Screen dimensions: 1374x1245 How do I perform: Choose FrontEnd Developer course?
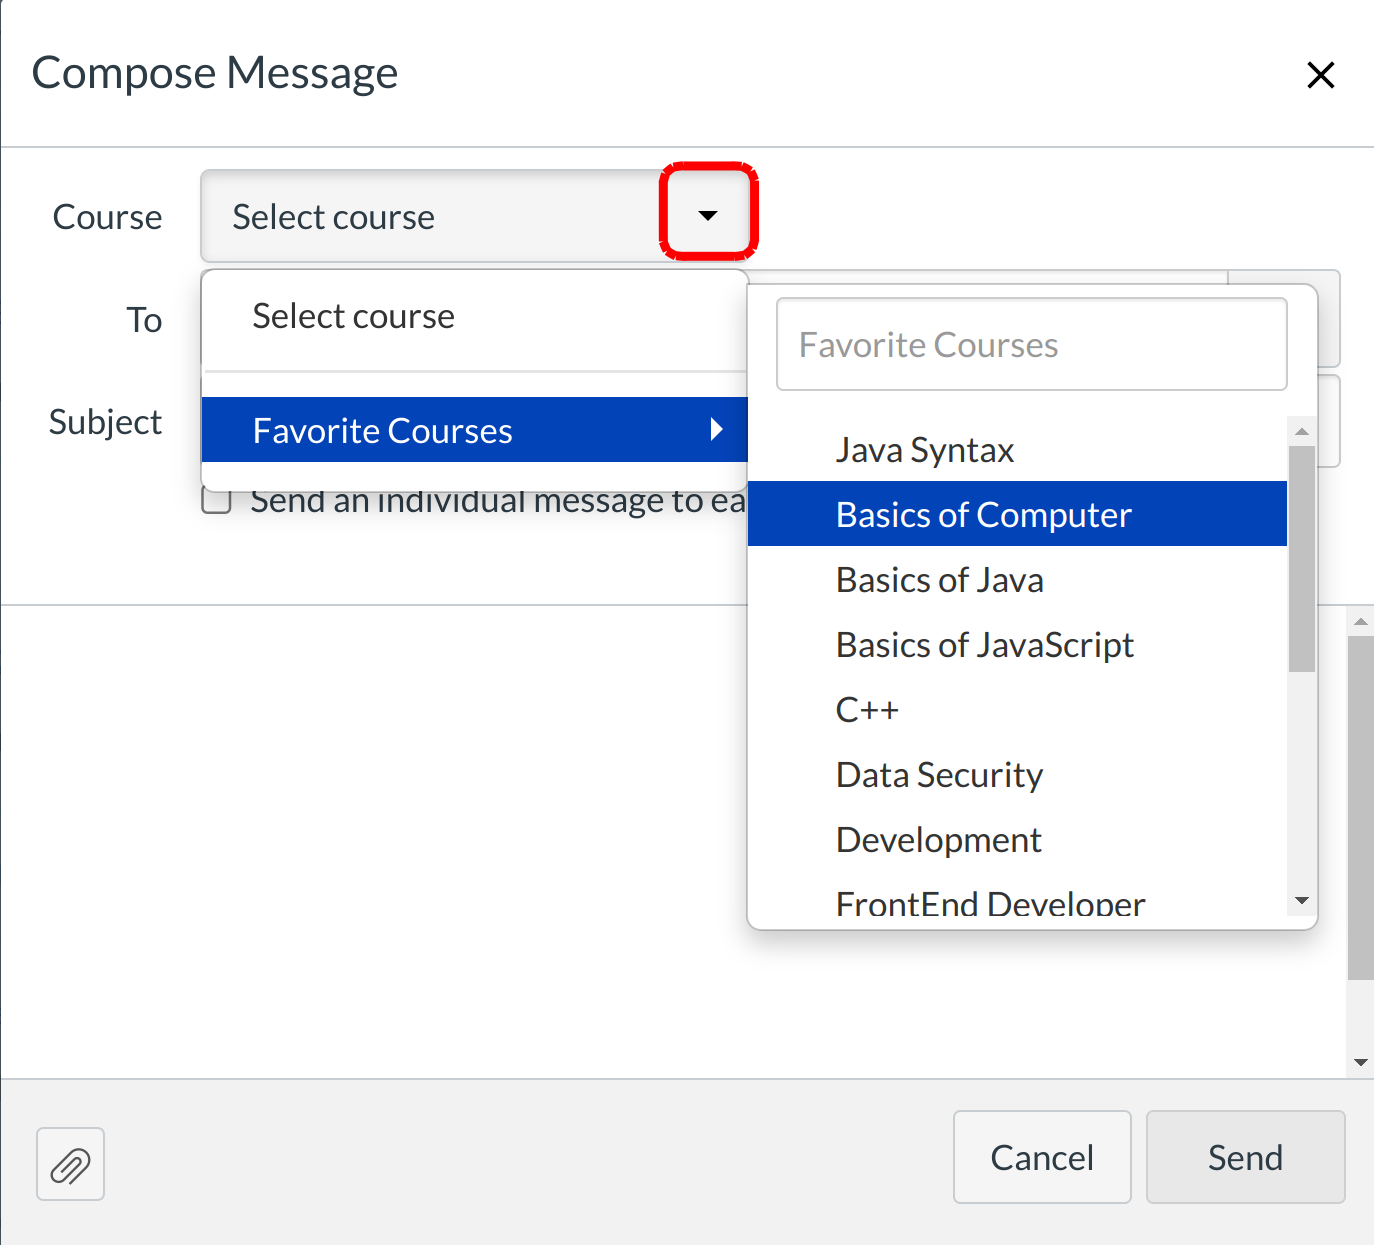pyautogui.click(x=990, y=904)
